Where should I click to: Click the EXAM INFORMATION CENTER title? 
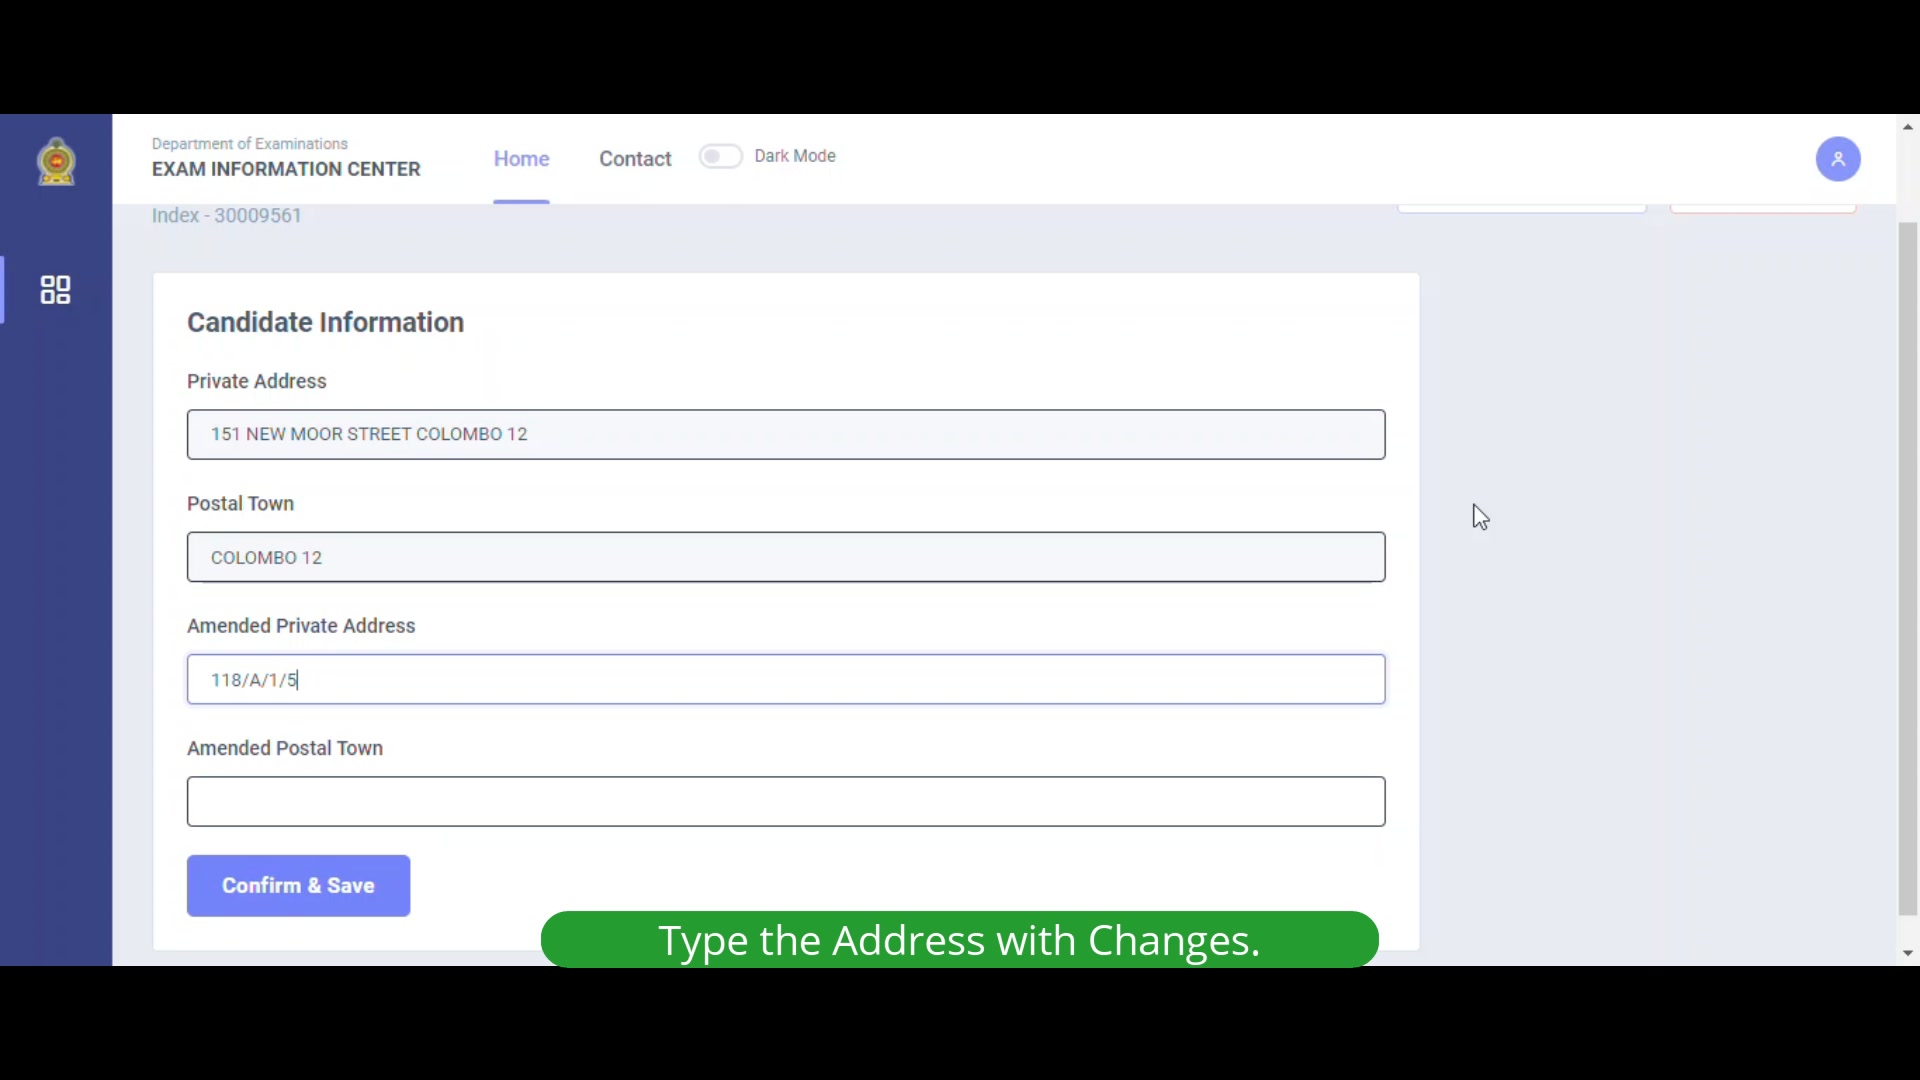click(286, 169)
